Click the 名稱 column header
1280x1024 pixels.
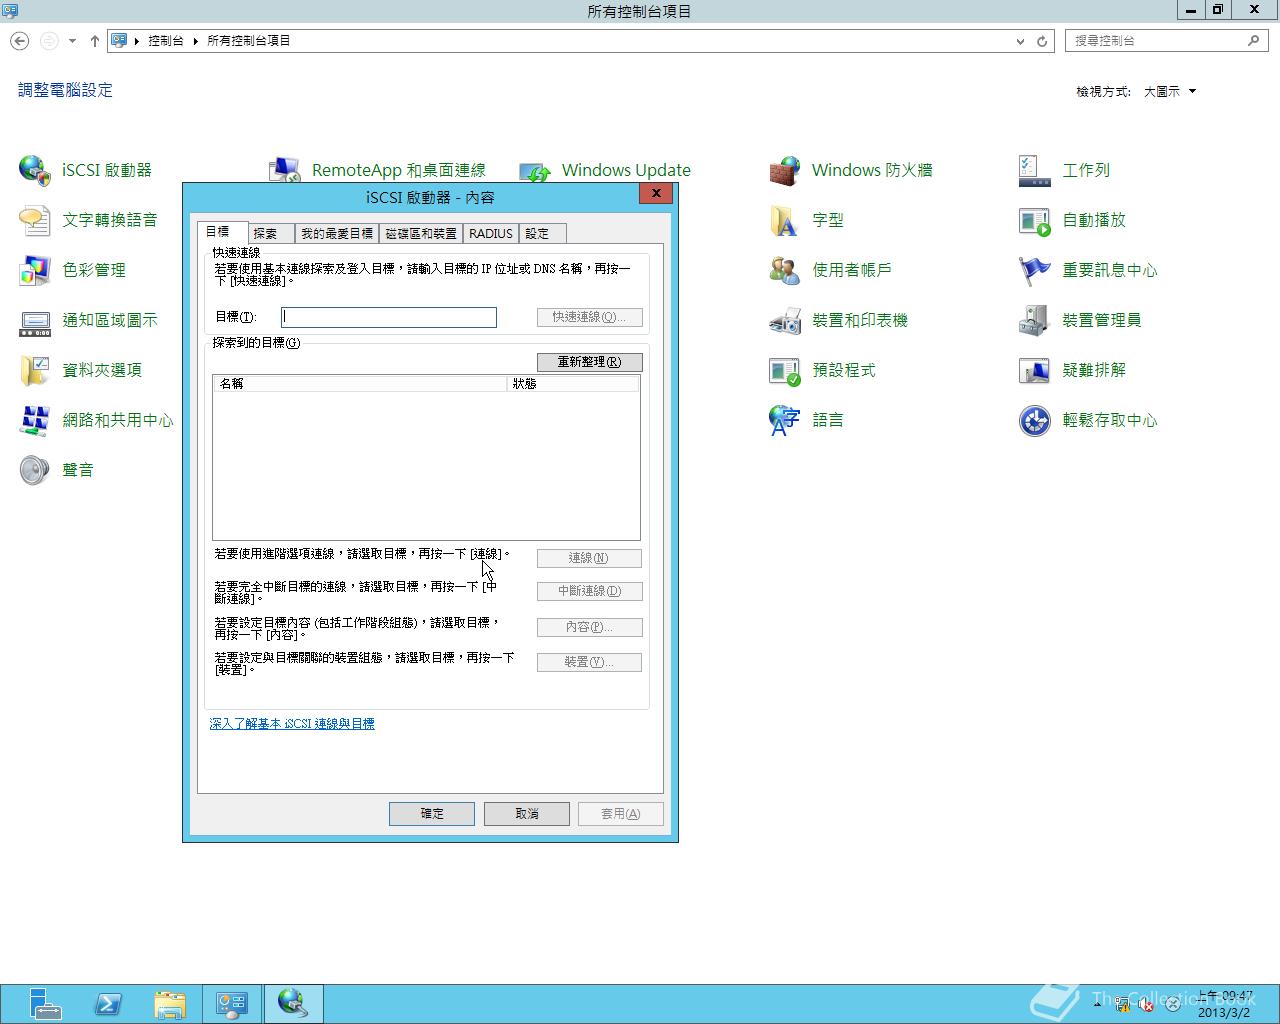(x=360, y=384)
